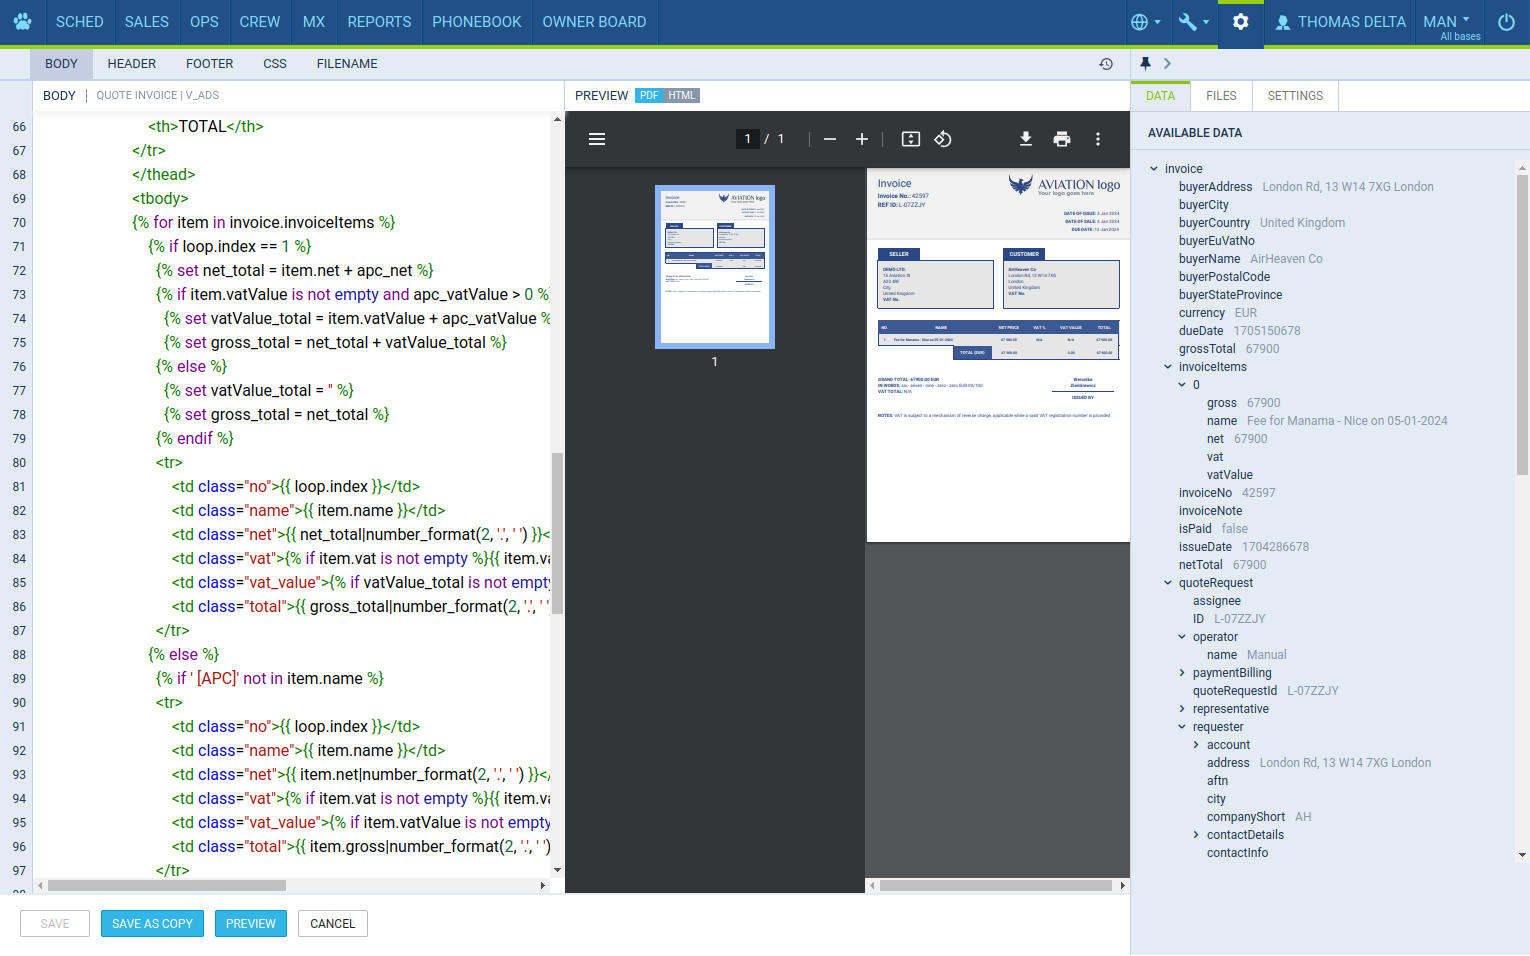Image resolution: width=1530 pixels, height=956 pixels.
Task: Open the CSS editor tab
Action: [275, 64]
